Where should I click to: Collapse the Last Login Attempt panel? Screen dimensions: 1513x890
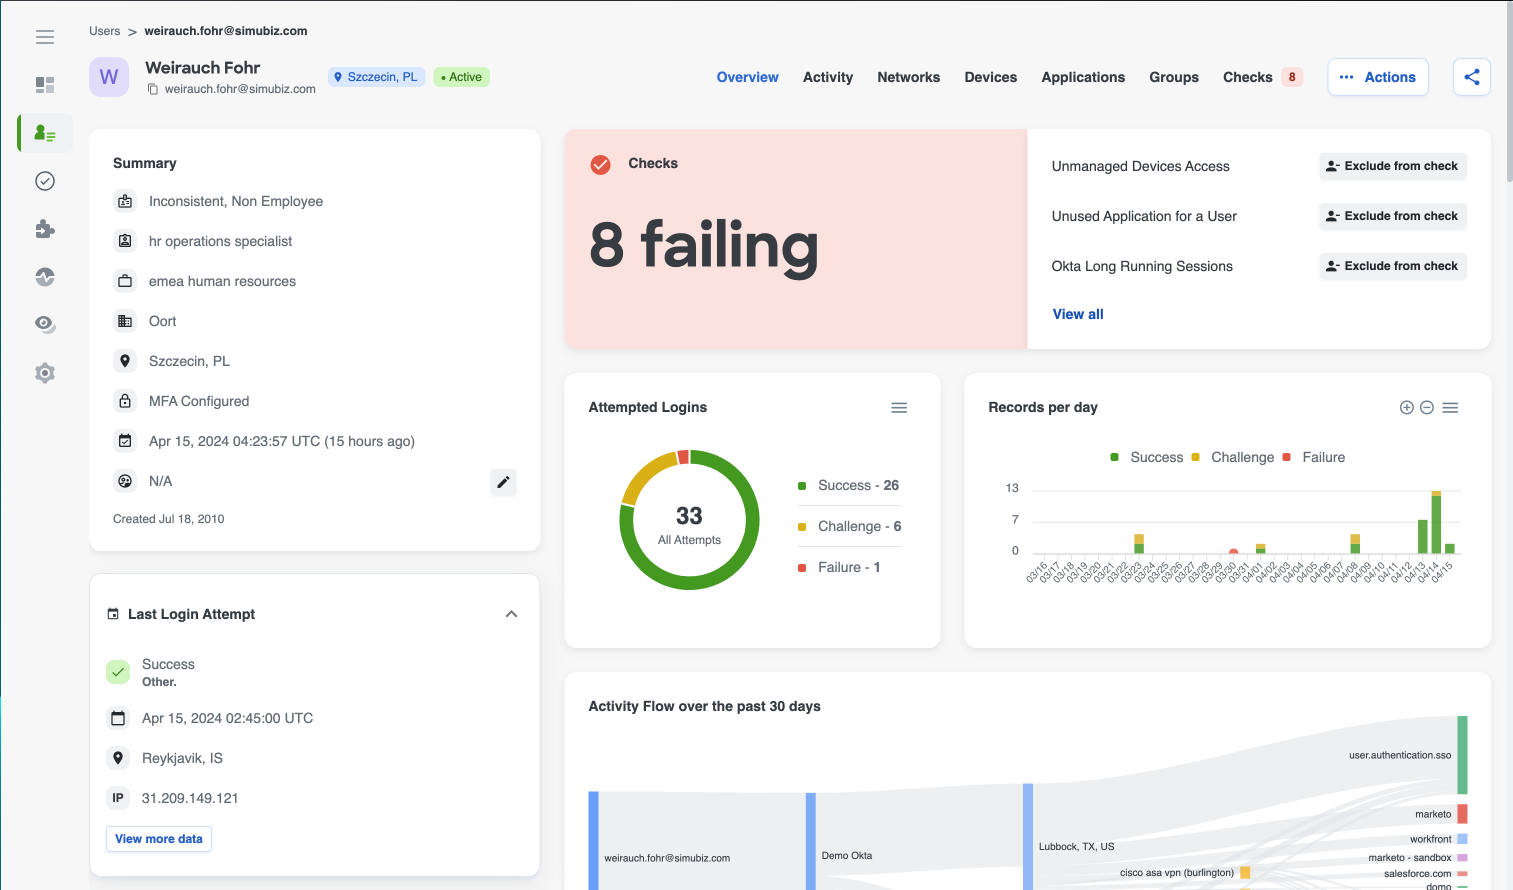(511, 614)
